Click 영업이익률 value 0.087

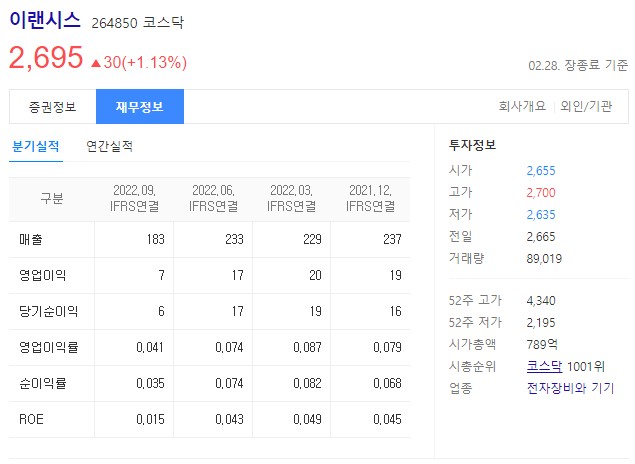click(307, 347)
